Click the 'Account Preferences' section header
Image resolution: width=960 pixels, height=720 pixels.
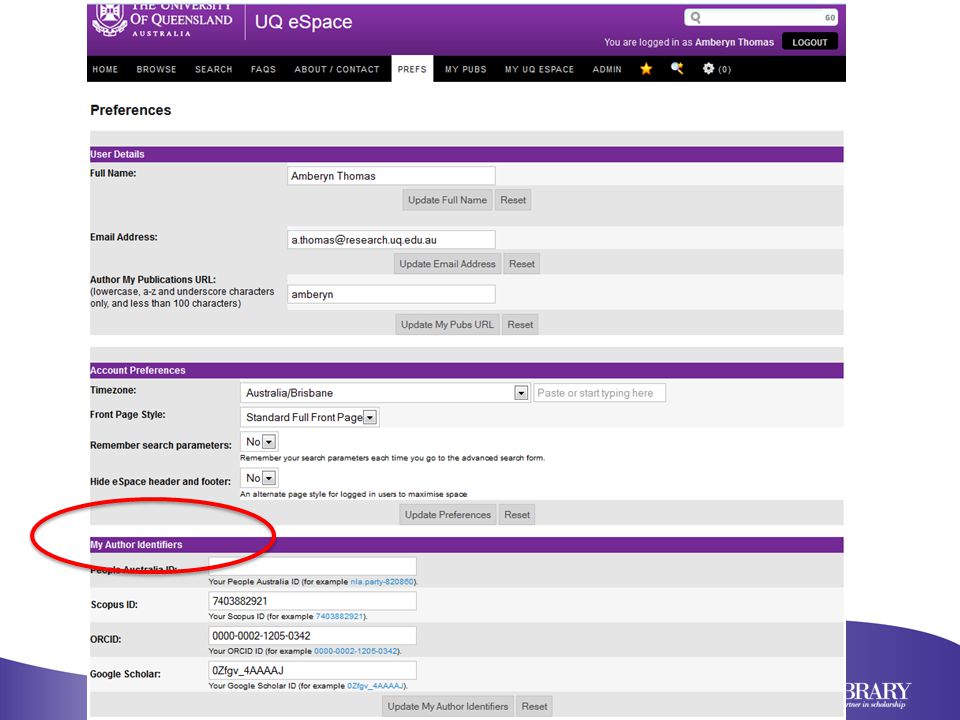(137, 370)
